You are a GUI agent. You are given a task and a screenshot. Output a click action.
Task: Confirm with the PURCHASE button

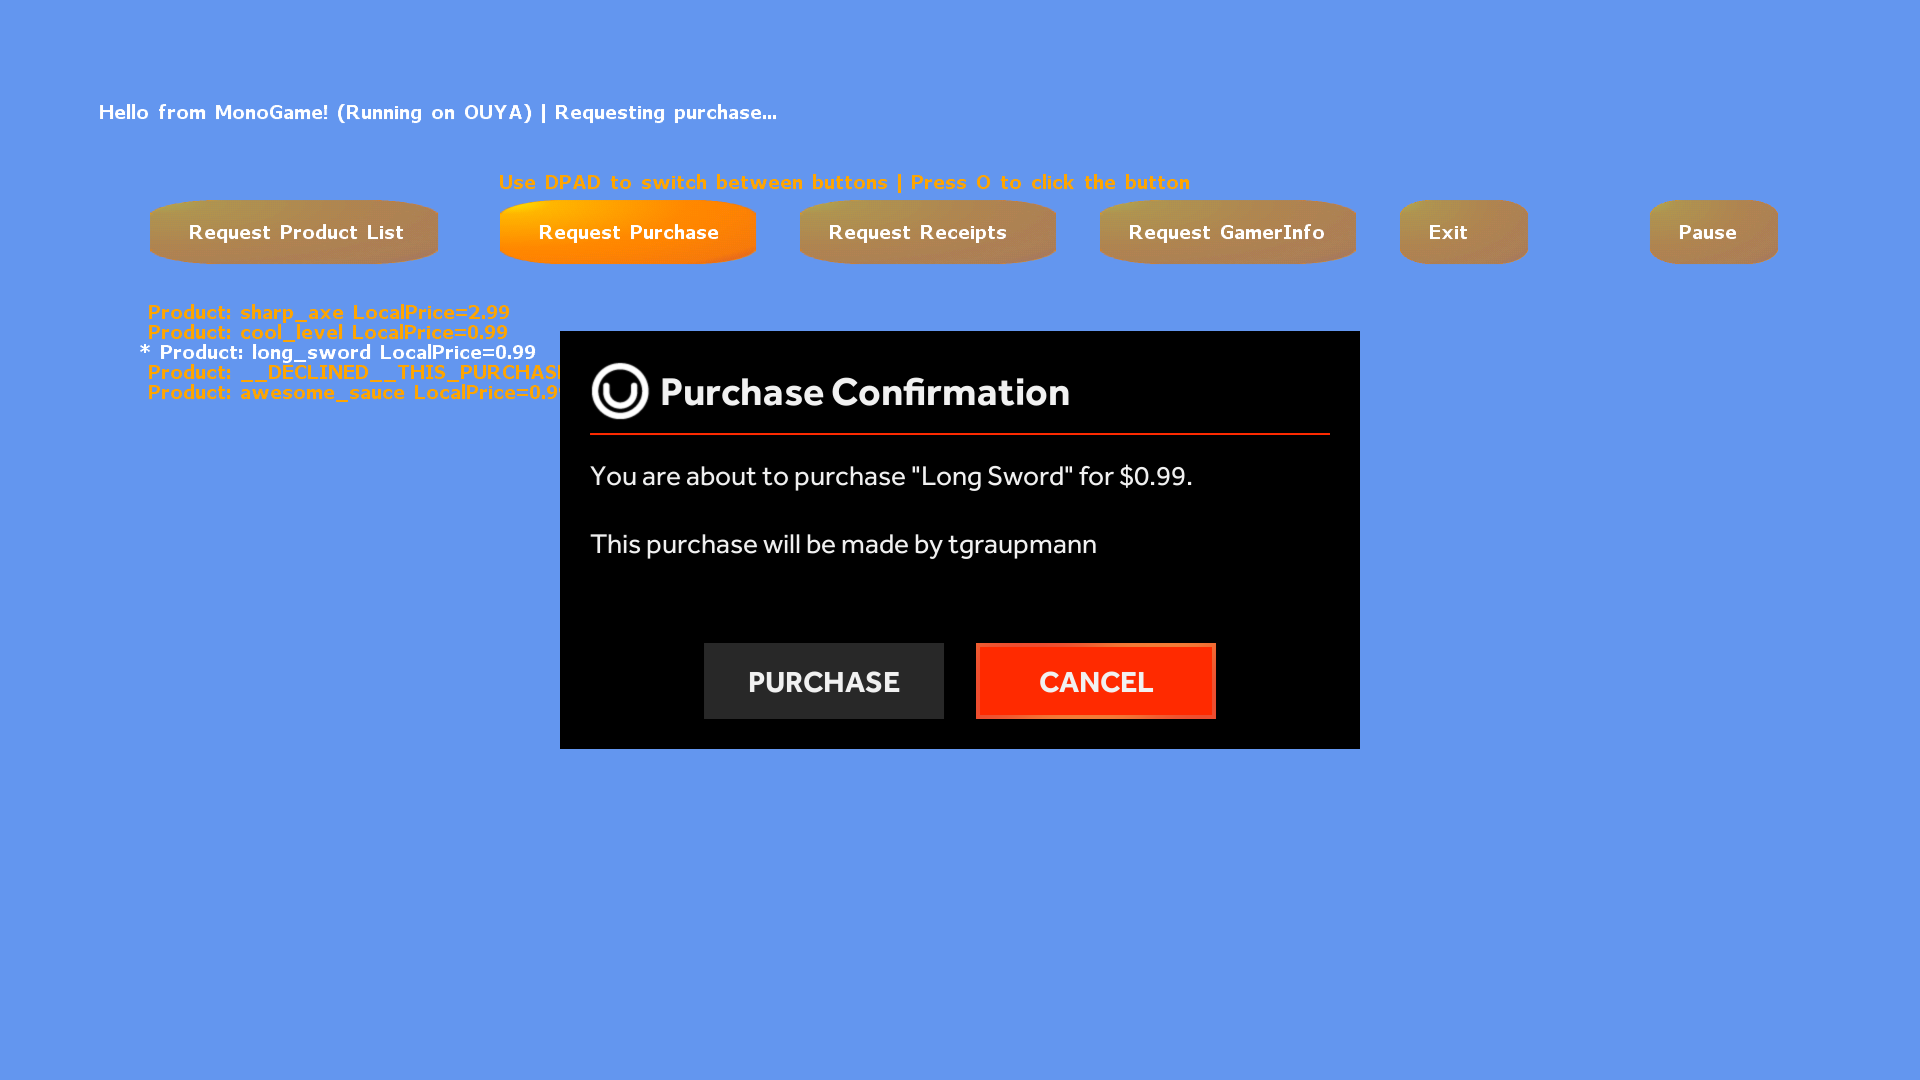pos(823,681)
